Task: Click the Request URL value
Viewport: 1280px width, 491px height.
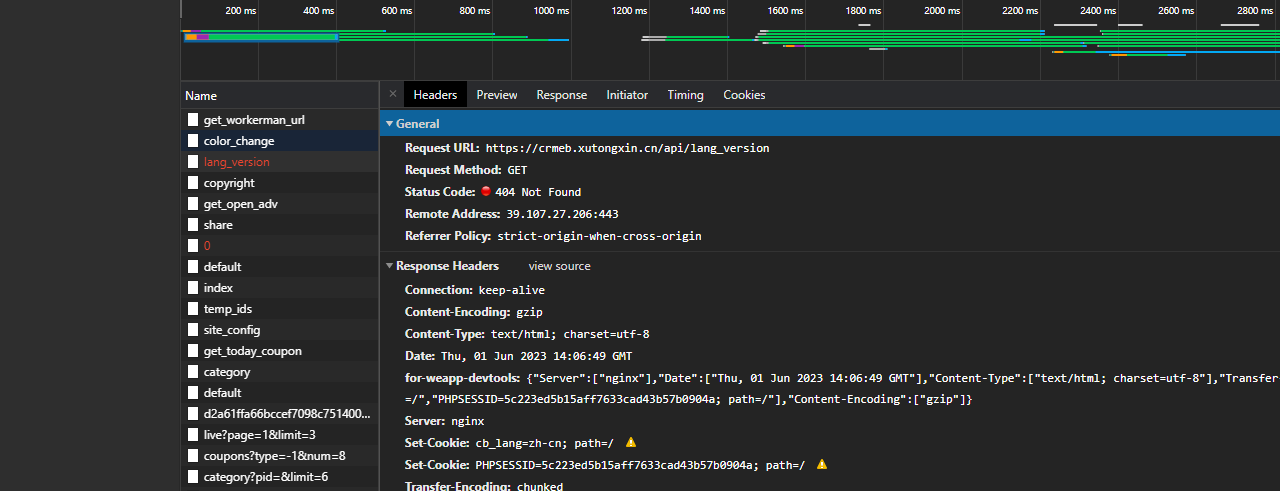Action: (627, 148)
